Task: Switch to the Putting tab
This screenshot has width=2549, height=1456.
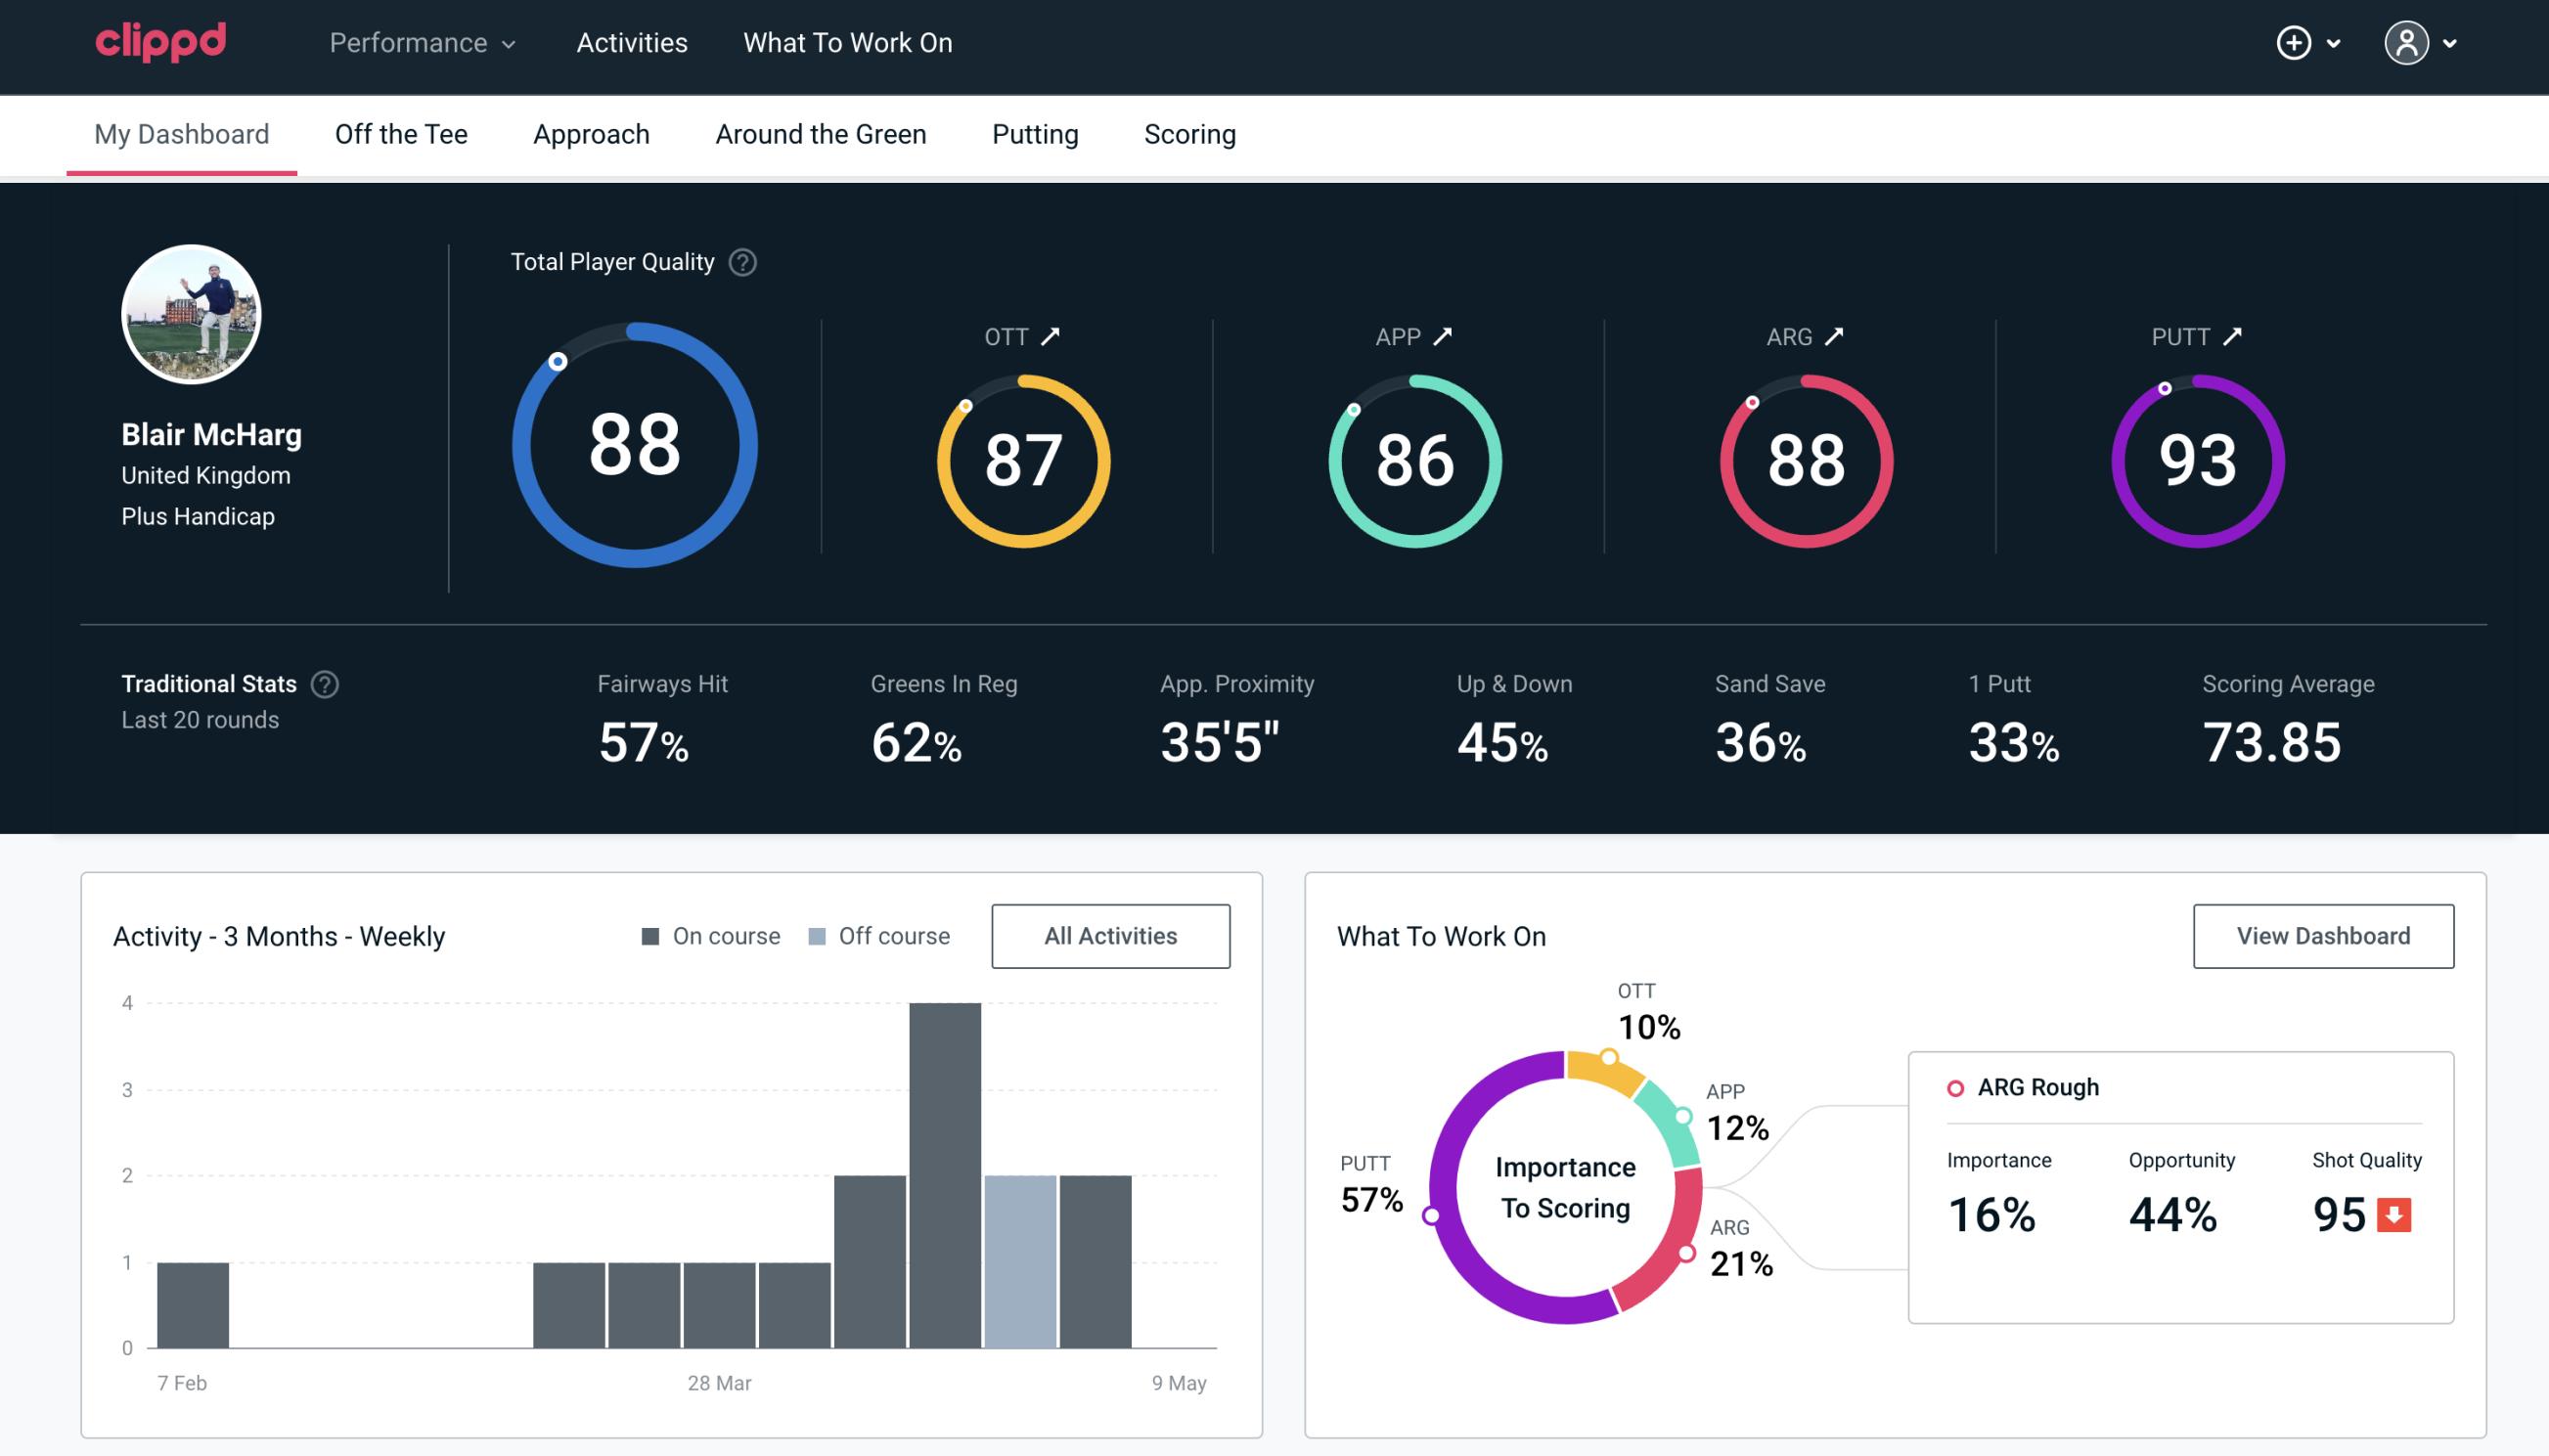Action: tap(1035, 135)
